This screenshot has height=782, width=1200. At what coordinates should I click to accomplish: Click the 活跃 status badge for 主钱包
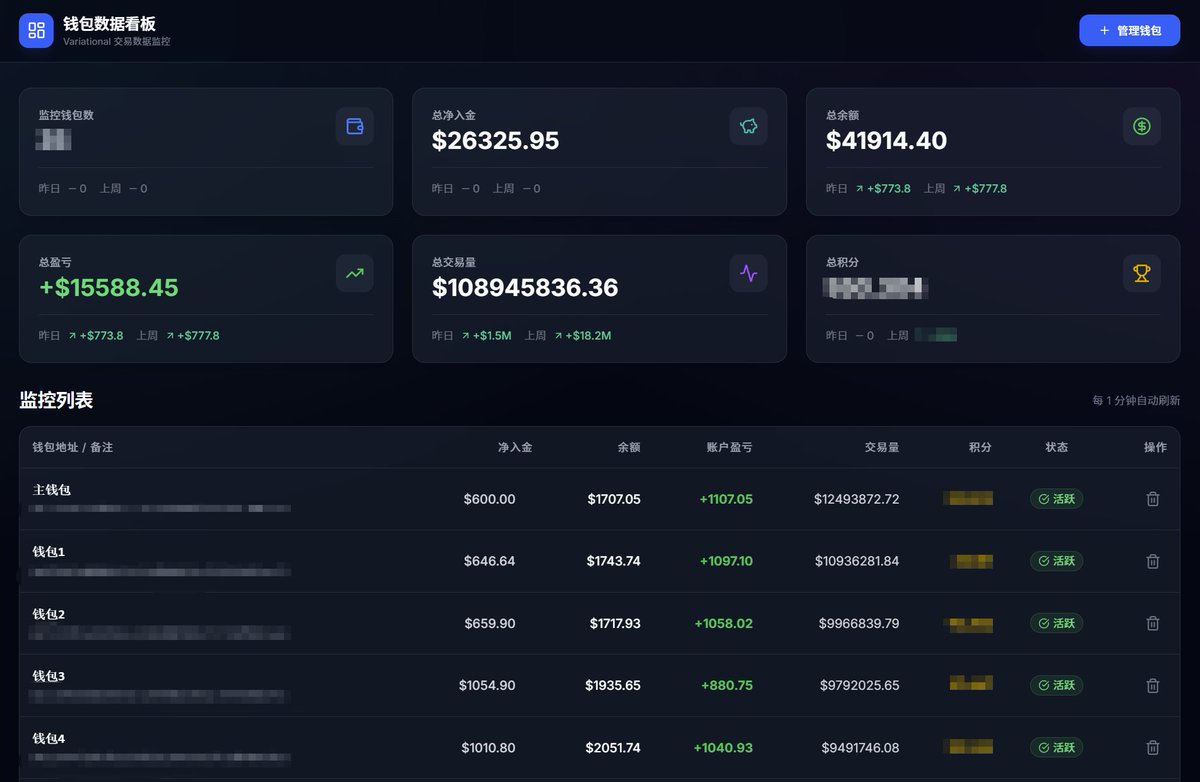tap(1057, 499)
